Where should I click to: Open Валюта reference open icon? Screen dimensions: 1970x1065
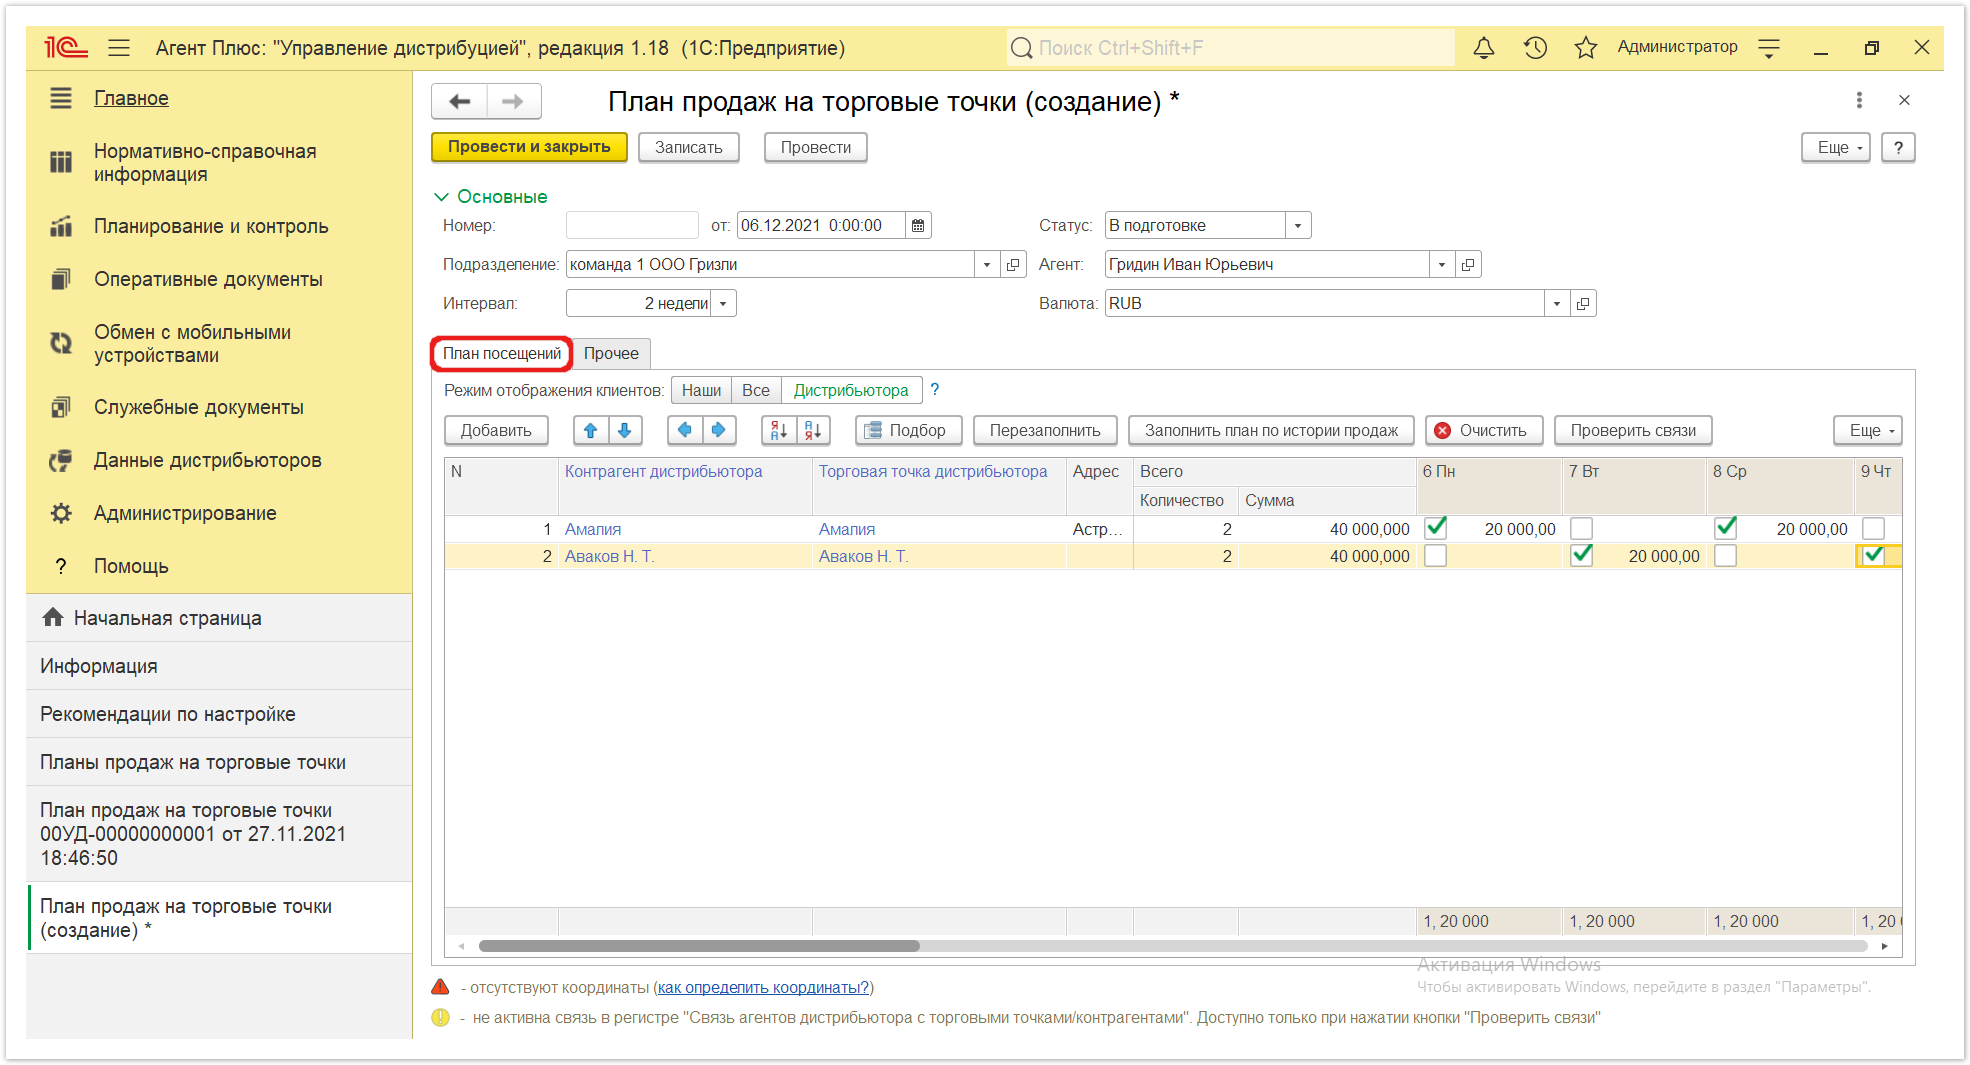(x=1583, y=303)
